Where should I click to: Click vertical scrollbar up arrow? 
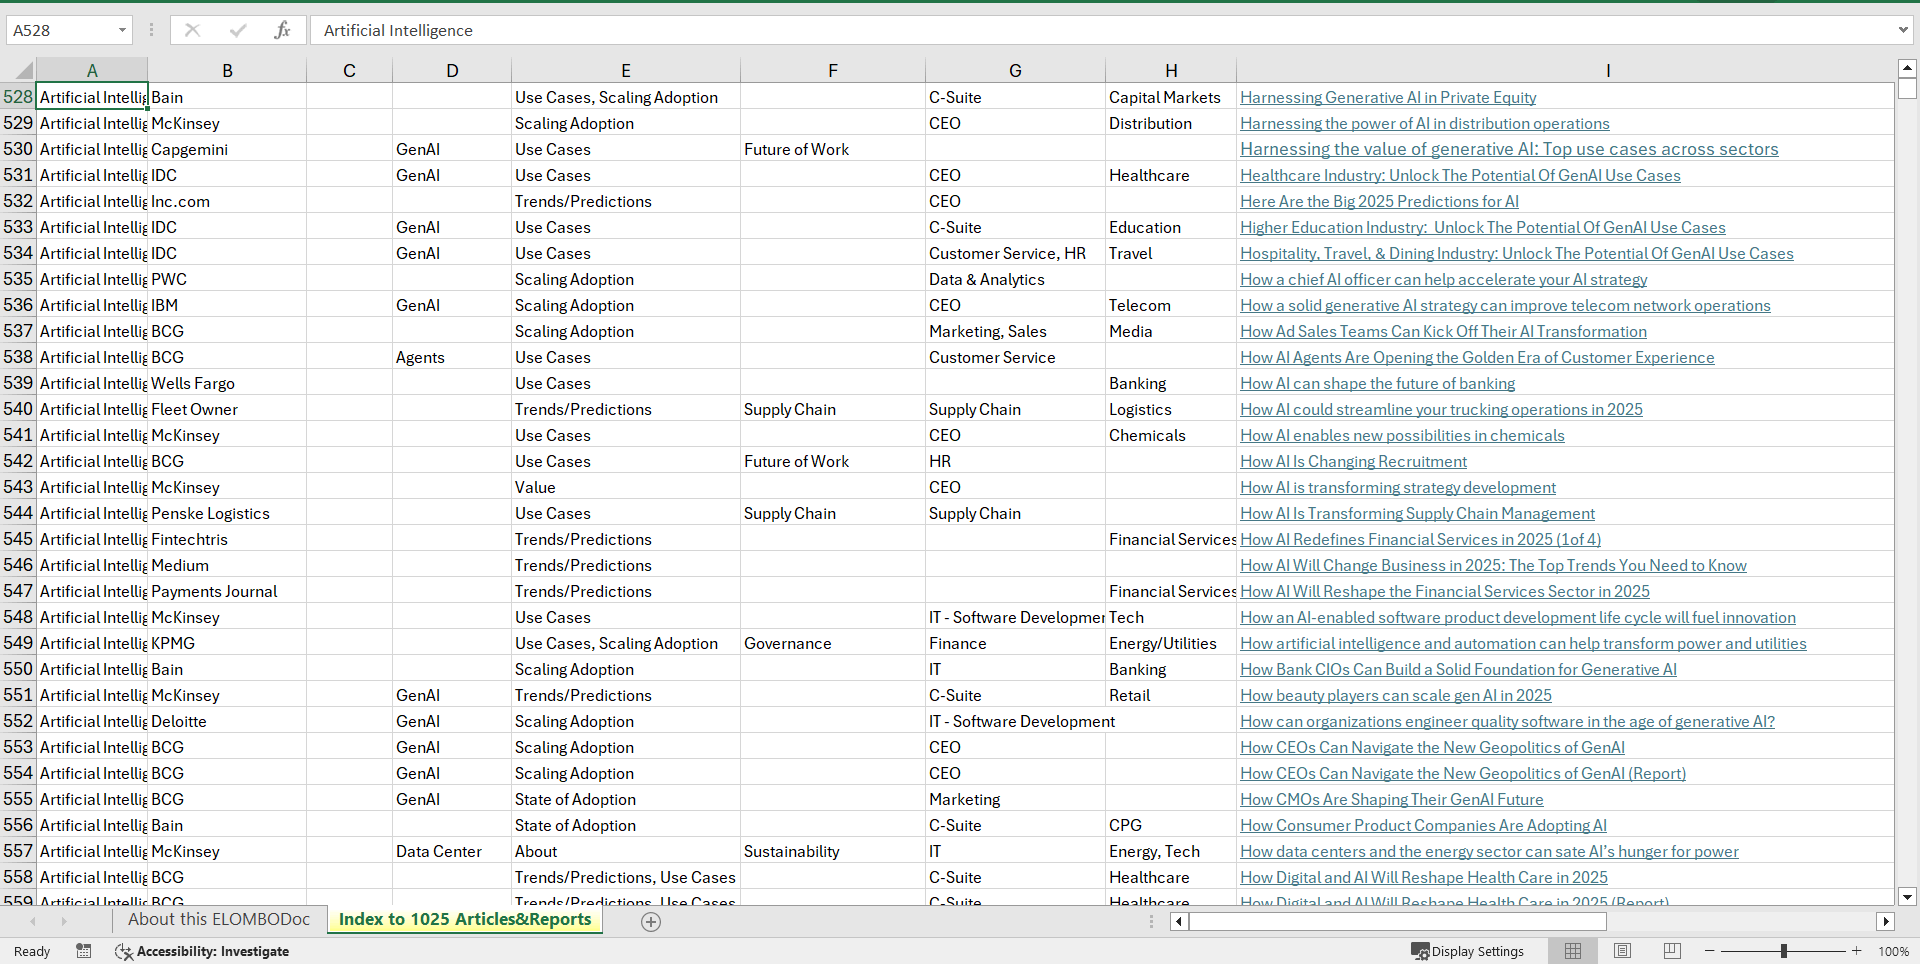pyautogui.click(x=1907, y=69)
